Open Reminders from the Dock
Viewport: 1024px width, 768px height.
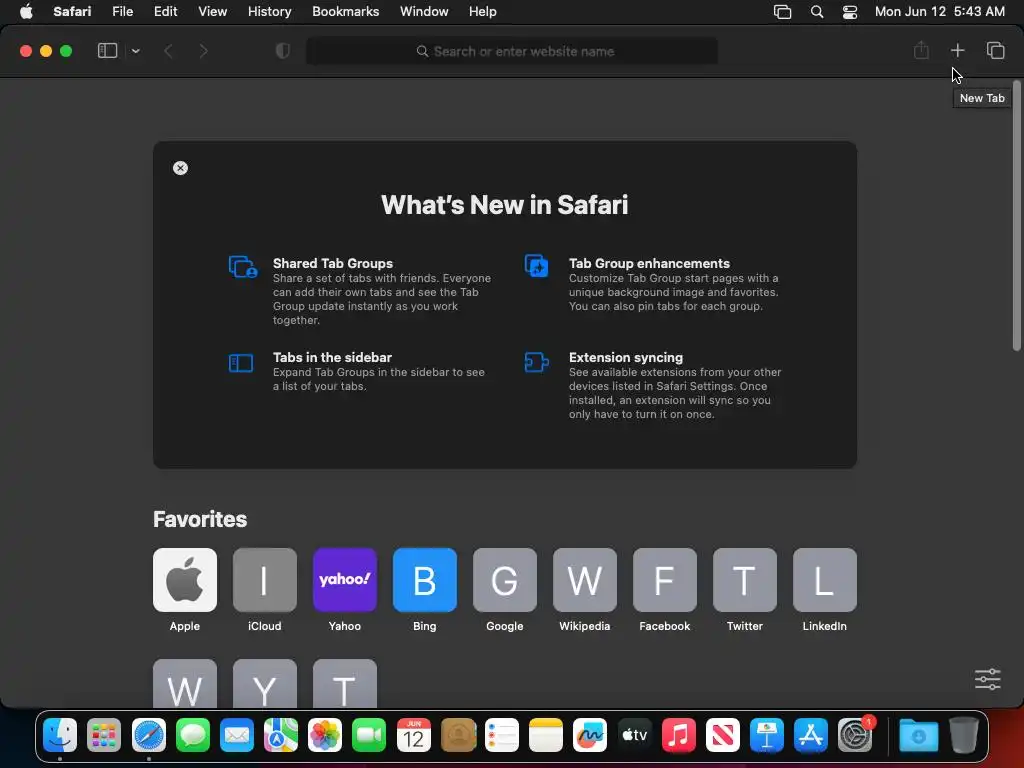502,735
